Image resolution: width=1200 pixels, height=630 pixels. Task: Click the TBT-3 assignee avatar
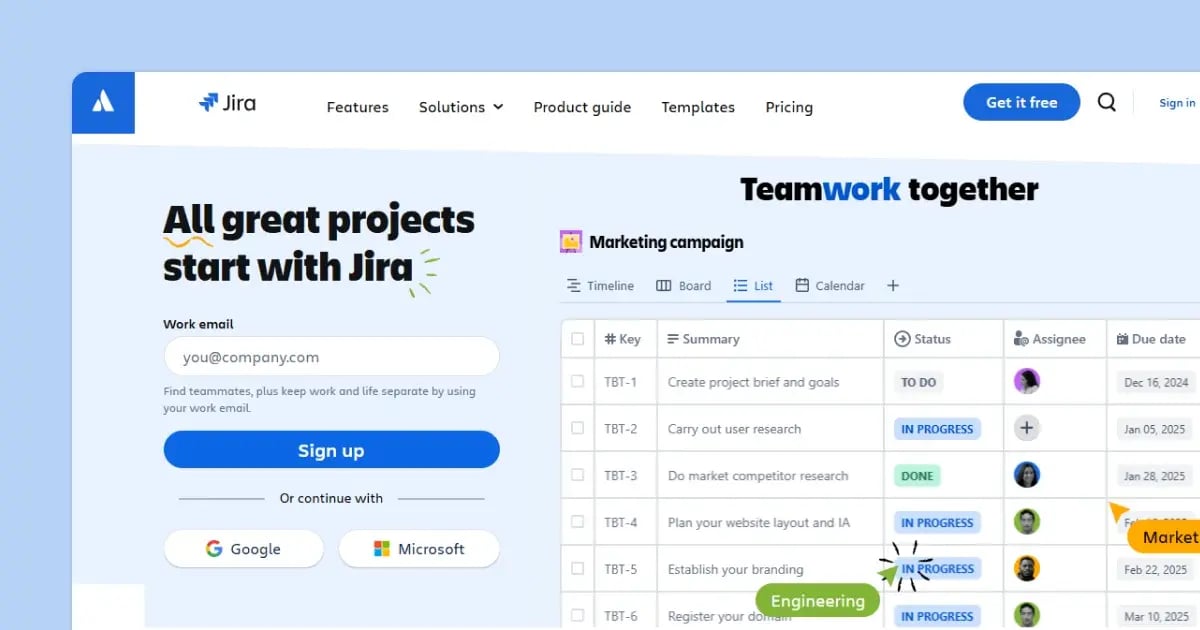(x=1027, y=476)
